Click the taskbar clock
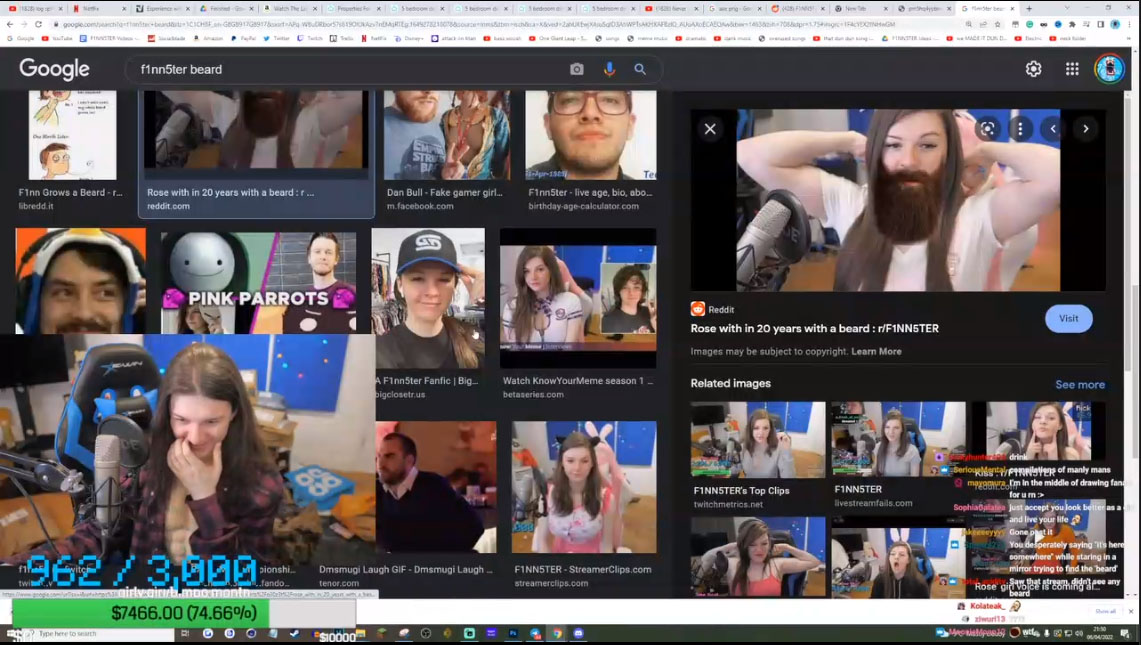Screen dimensions: 1141x645 tap(1100, 632)
